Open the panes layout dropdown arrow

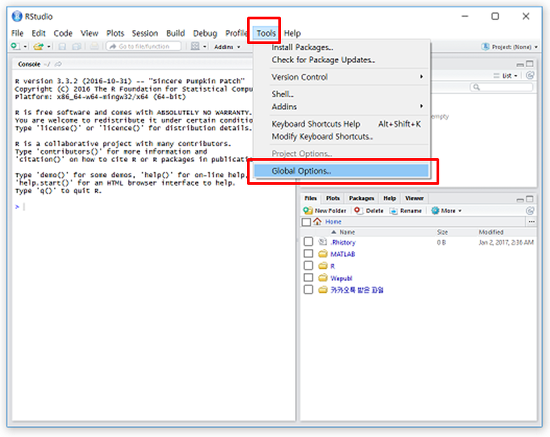205,47
